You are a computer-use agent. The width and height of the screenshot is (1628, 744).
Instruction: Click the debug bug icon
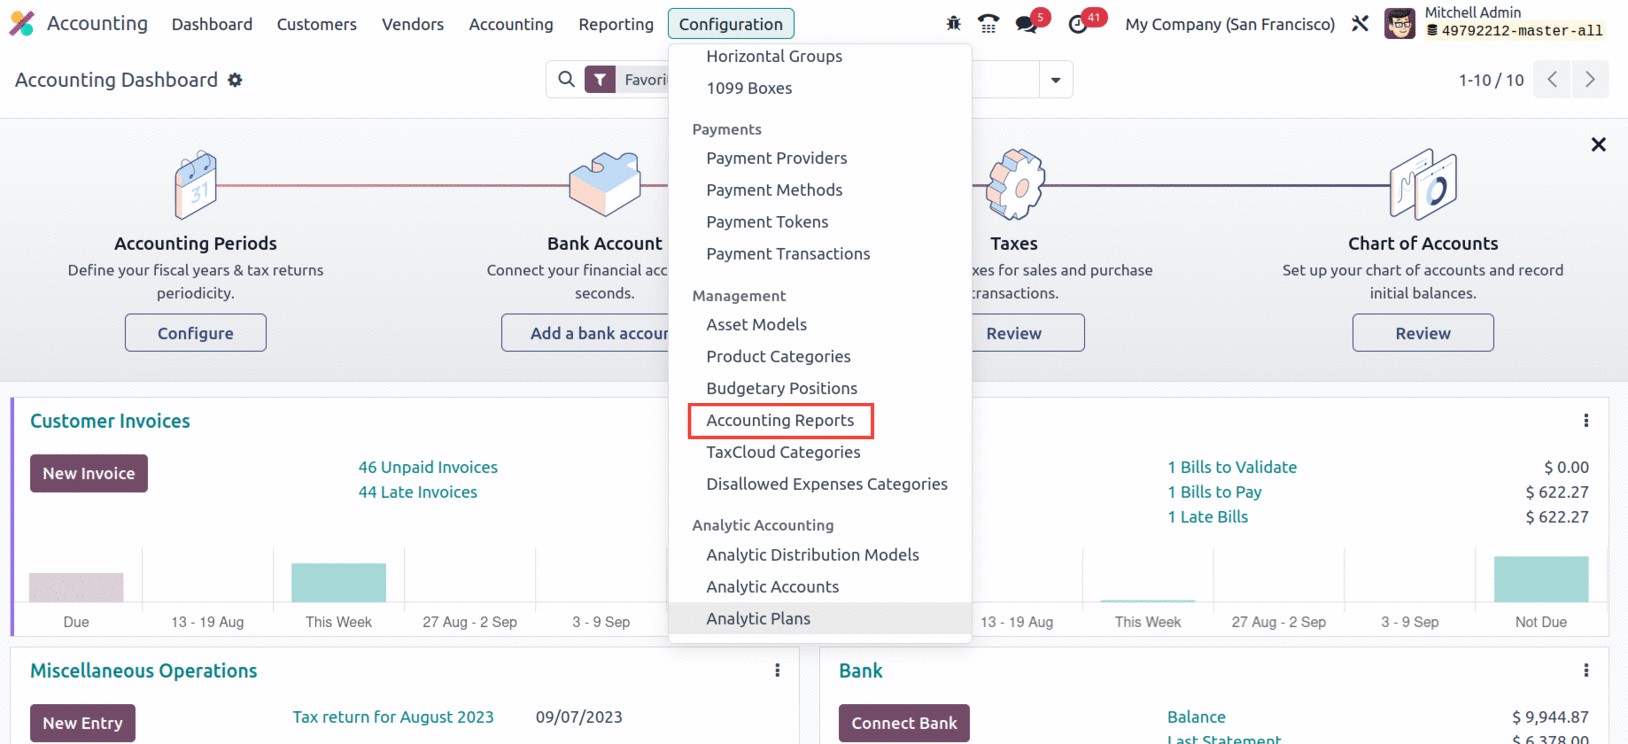953,24
